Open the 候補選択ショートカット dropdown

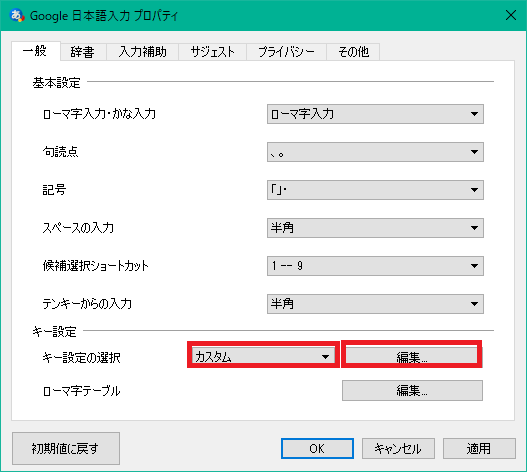(x=375, y=266)
